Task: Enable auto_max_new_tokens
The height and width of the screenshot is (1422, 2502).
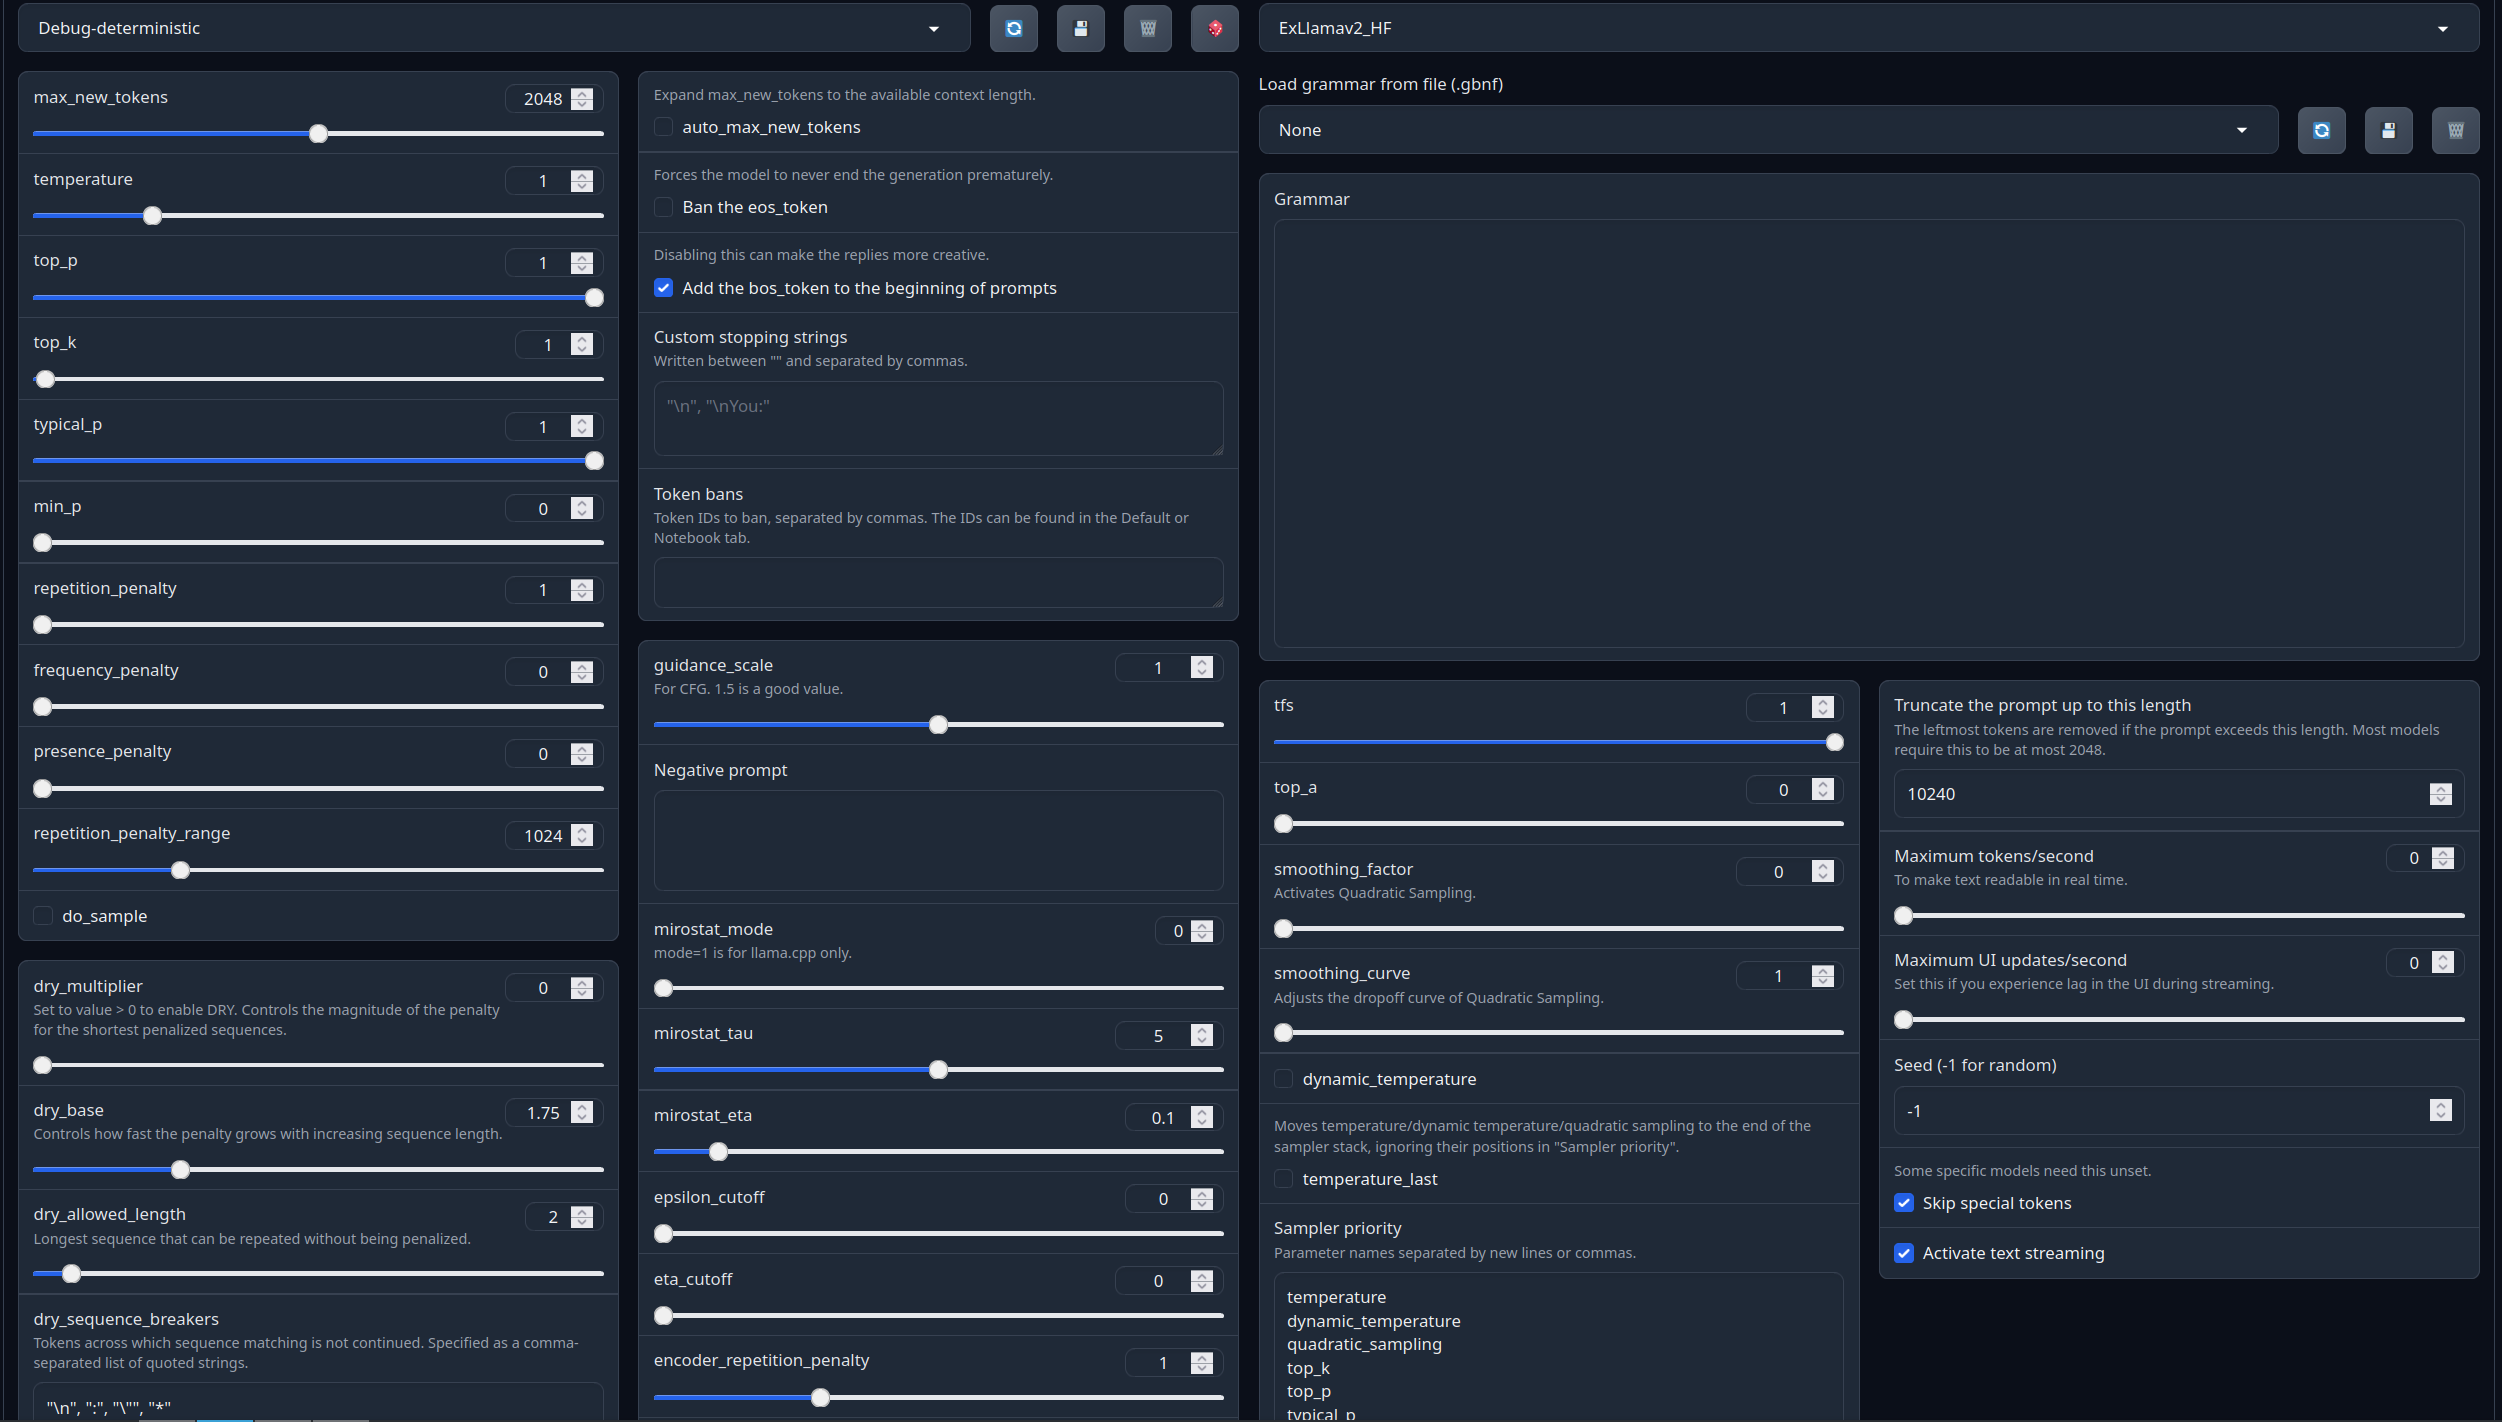Action: point(665,127)
